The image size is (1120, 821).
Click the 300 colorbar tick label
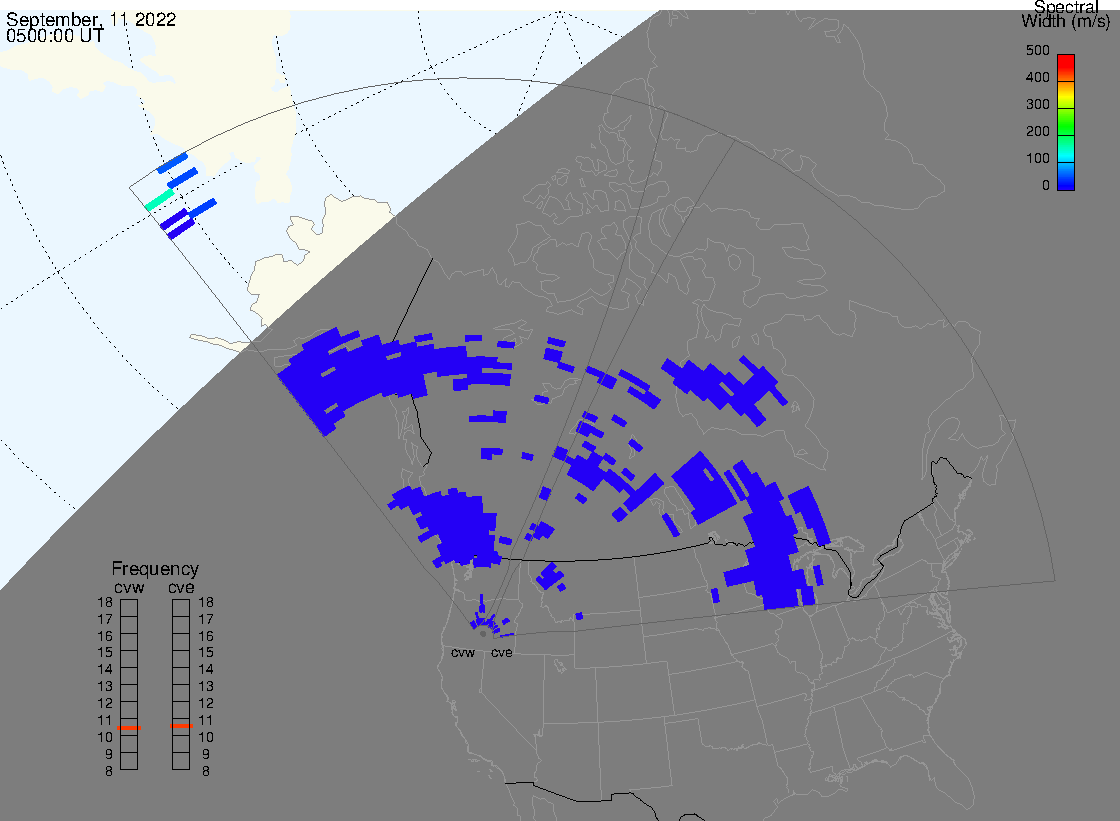coord(1037,104)
